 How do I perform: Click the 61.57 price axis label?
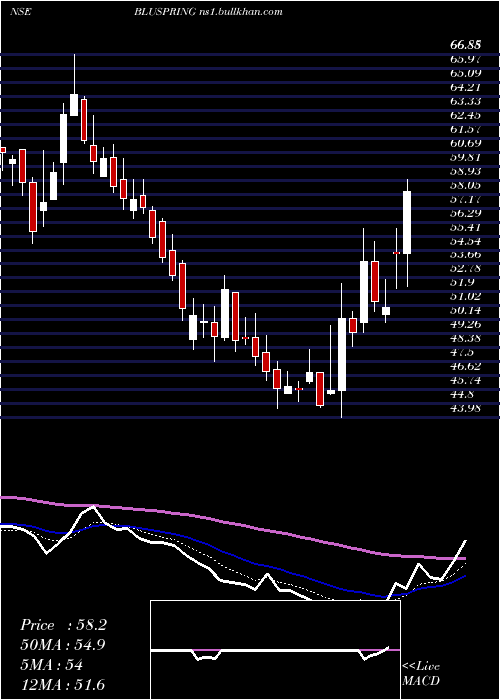pyautogui.click(x=466, y=129)
